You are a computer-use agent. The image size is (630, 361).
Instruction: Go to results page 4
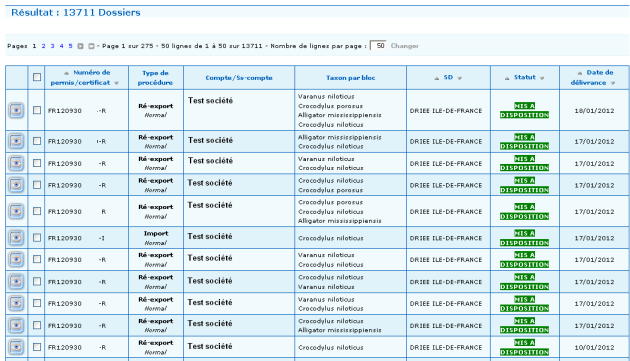(x=61, y=46)
